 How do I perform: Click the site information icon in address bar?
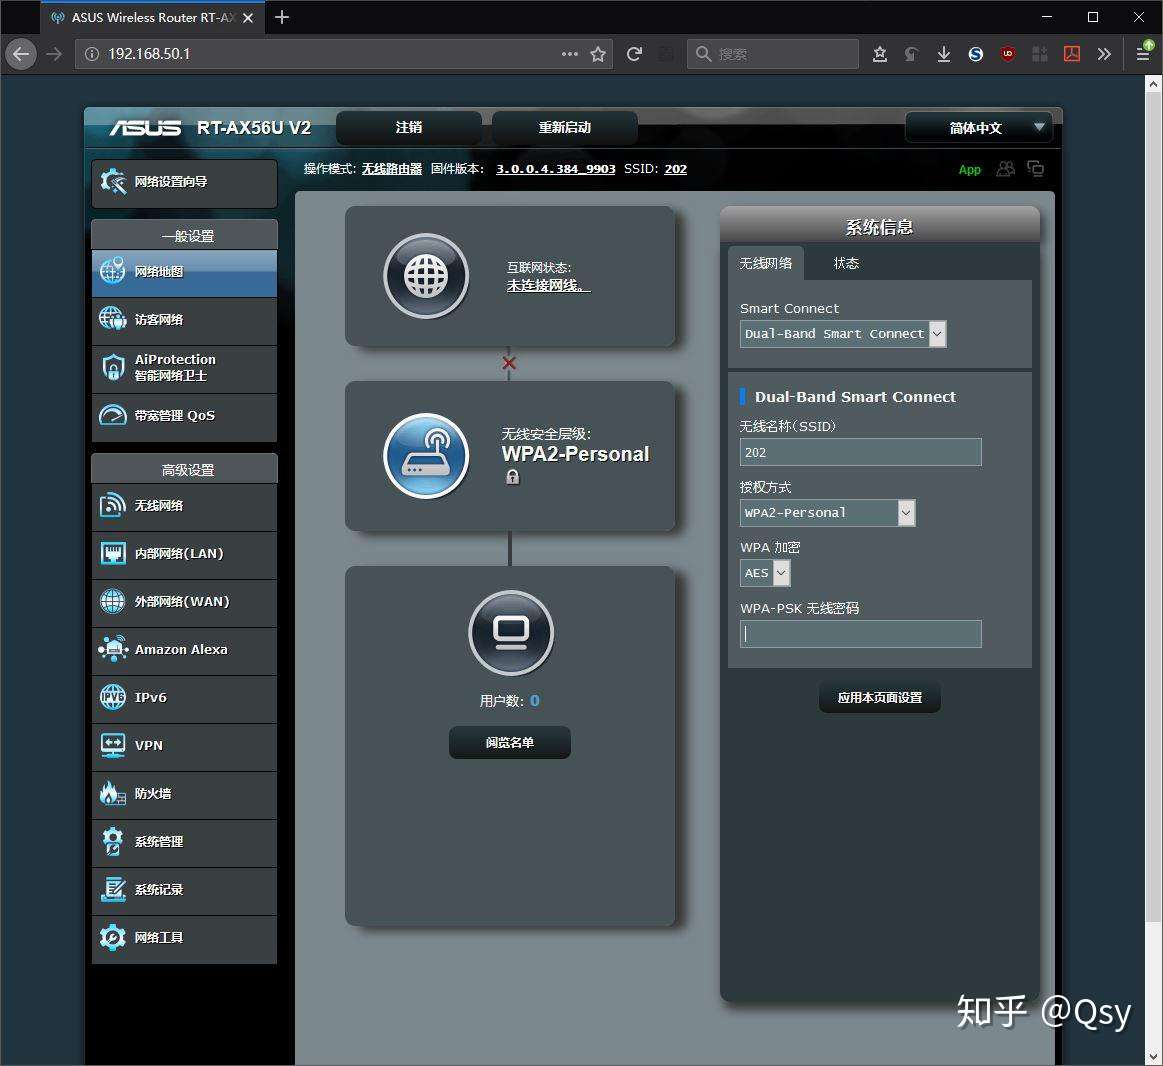91,54
